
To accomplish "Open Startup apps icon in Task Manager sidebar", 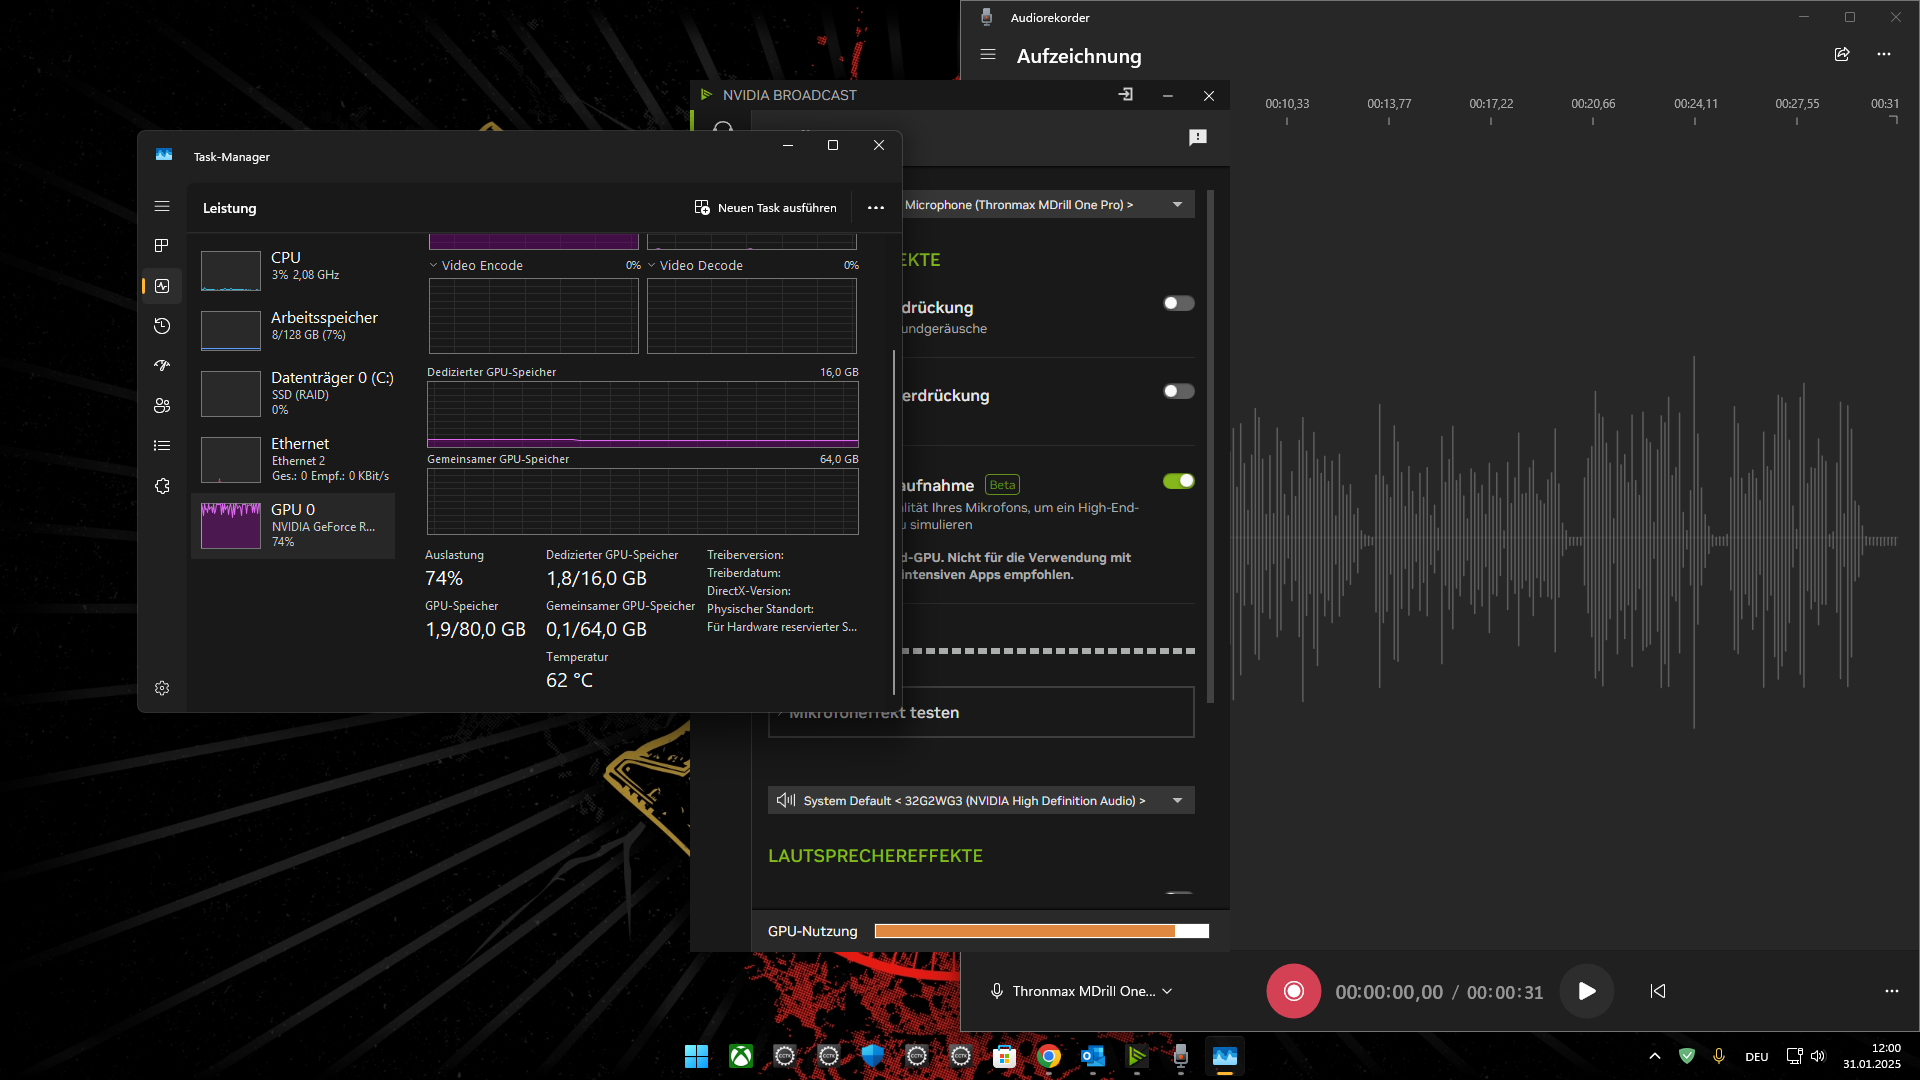I will [162, 366].
